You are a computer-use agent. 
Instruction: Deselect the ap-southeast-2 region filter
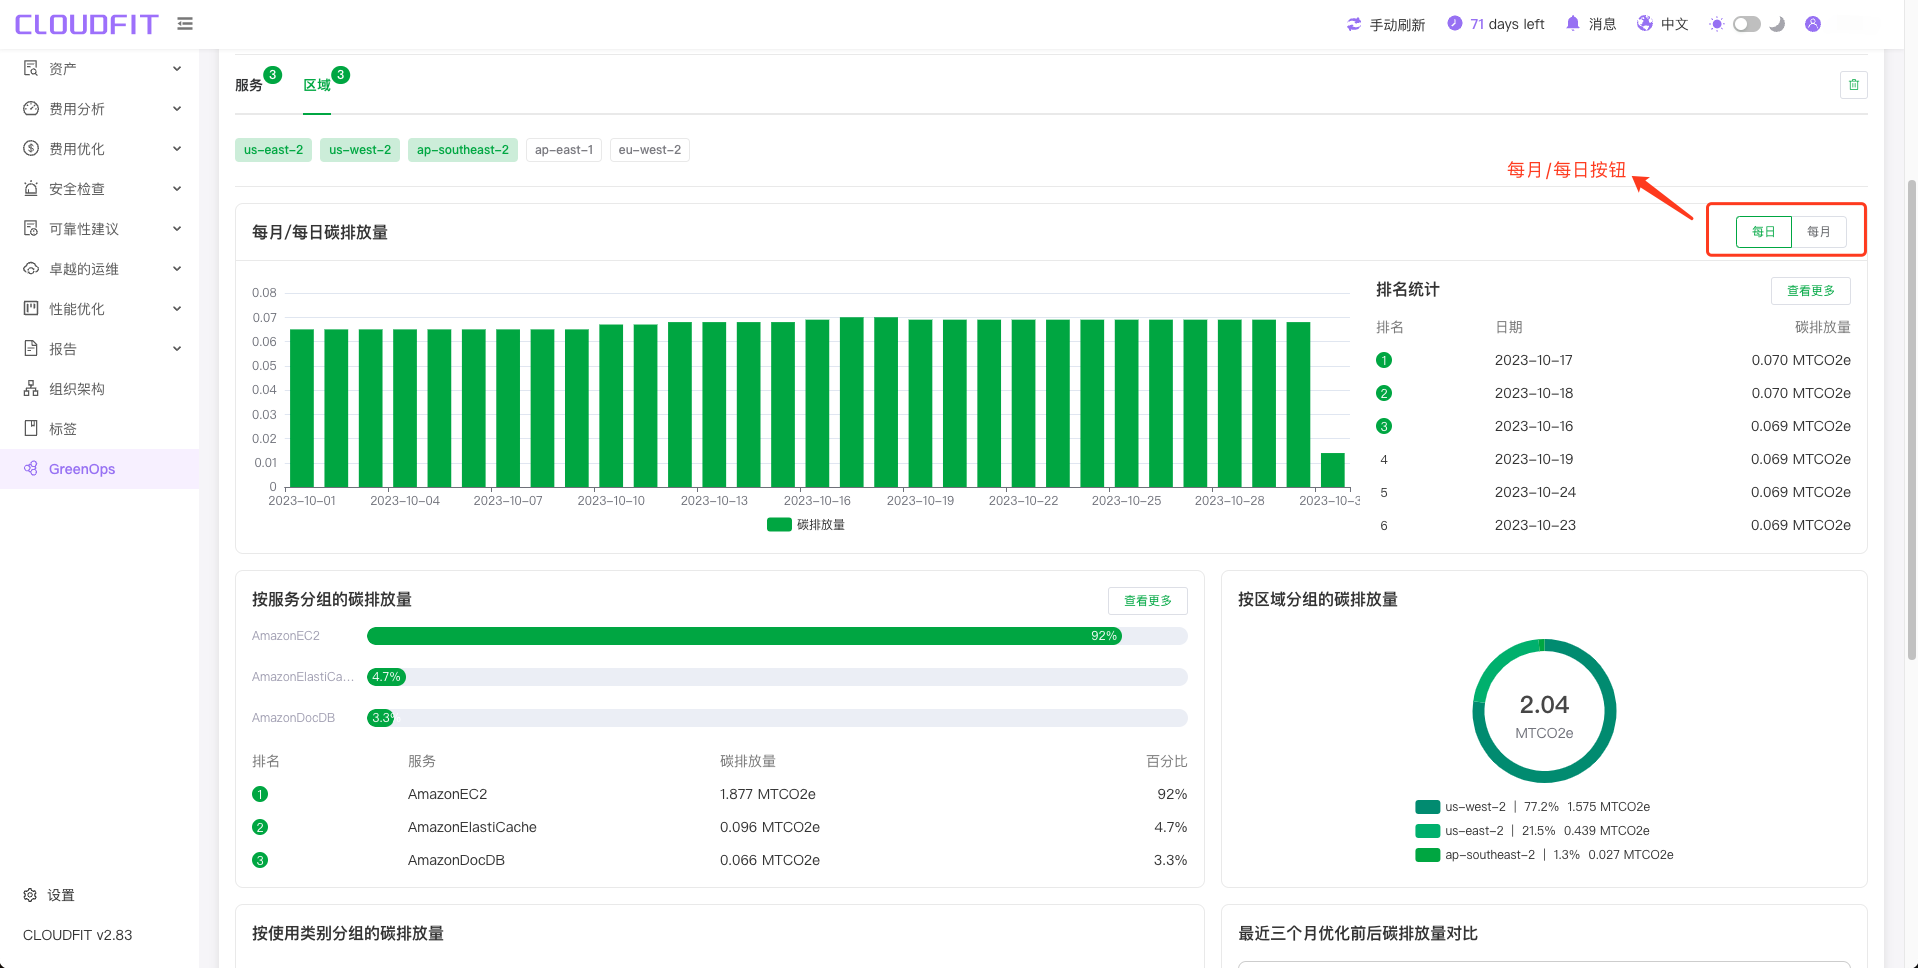(x=463, y=150)
